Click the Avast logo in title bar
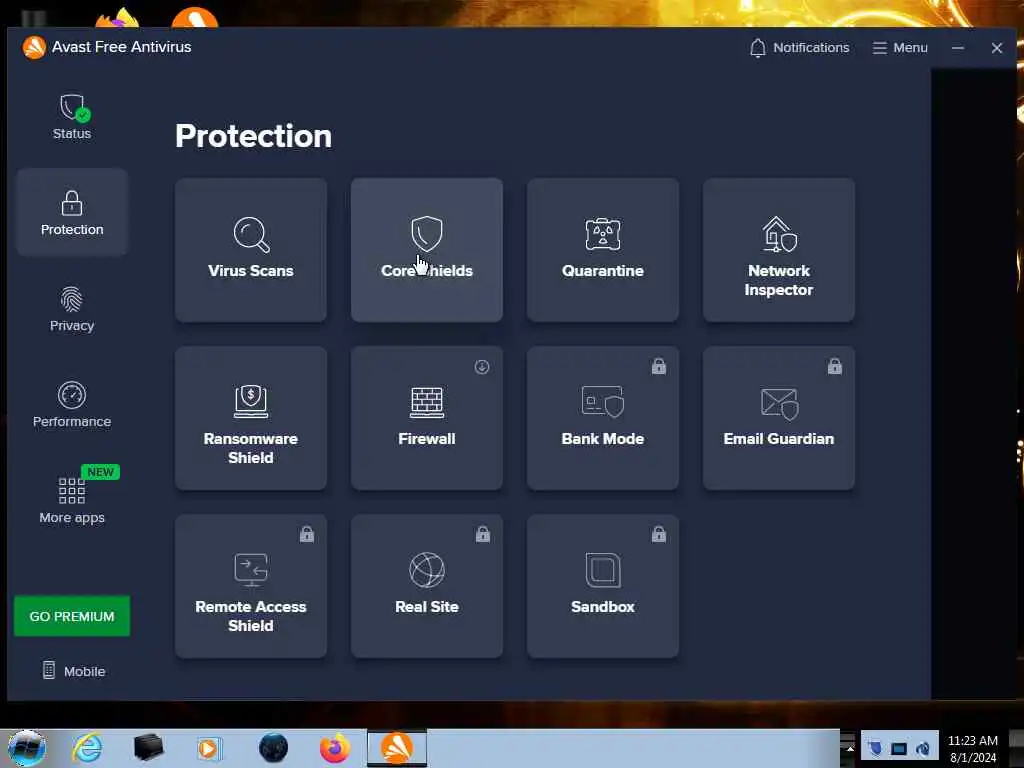Image resolution: width=1024 pixels, height=768 pixels. pyautogui.click(x=34, y=47)
